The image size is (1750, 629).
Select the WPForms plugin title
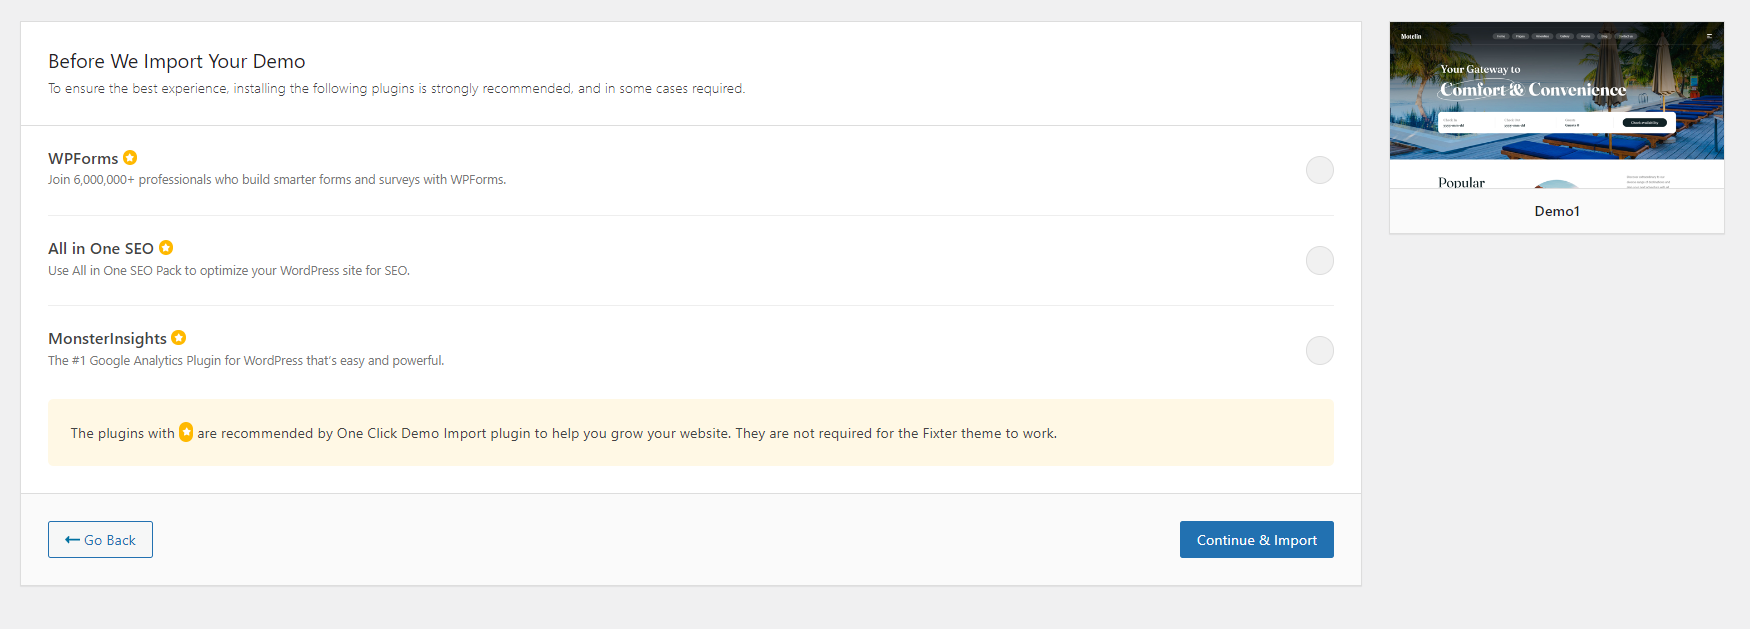(x=83, y=159)
